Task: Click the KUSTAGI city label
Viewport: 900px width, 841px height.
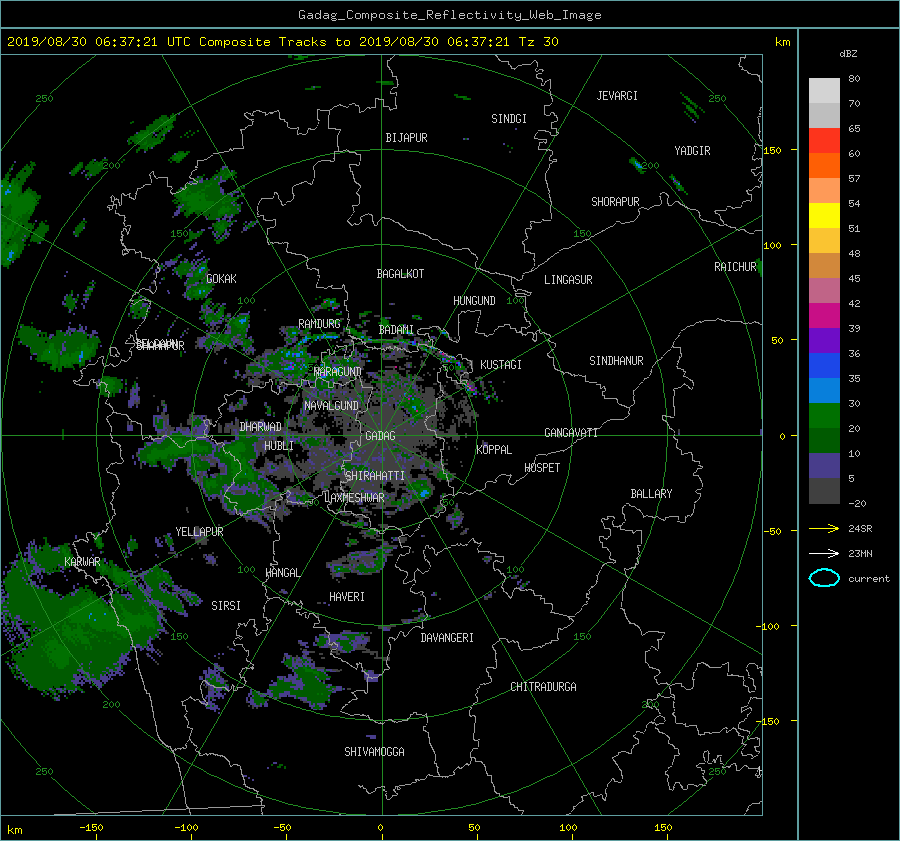Action: (501, 365)
